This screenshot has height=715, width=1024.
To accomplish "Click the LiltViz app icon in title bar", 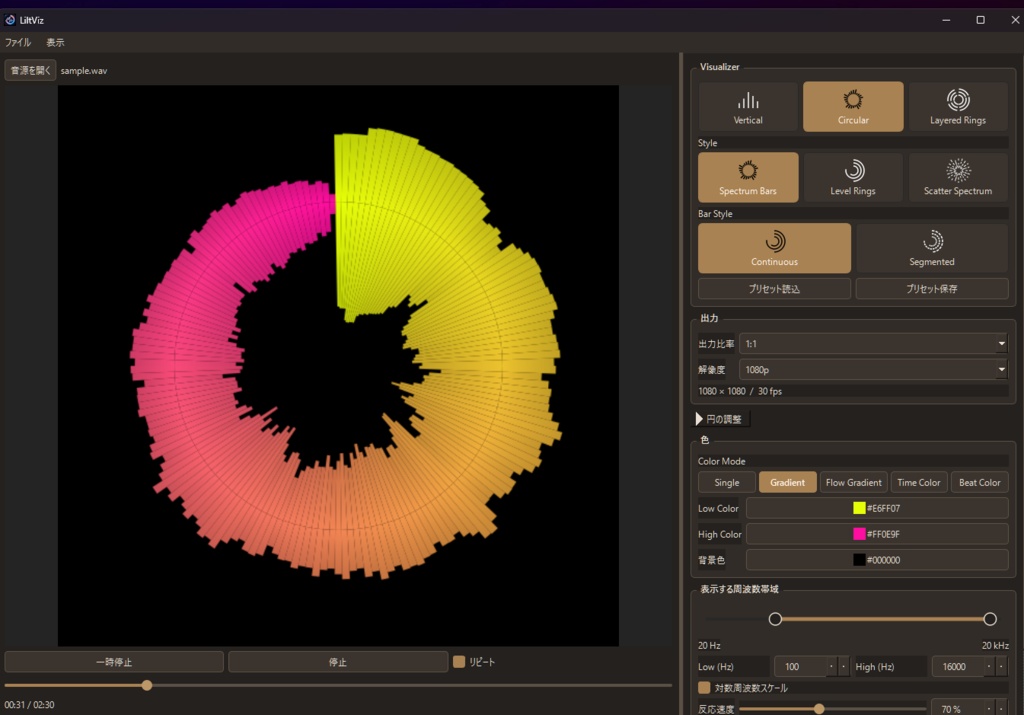I will tap(10, 20).
